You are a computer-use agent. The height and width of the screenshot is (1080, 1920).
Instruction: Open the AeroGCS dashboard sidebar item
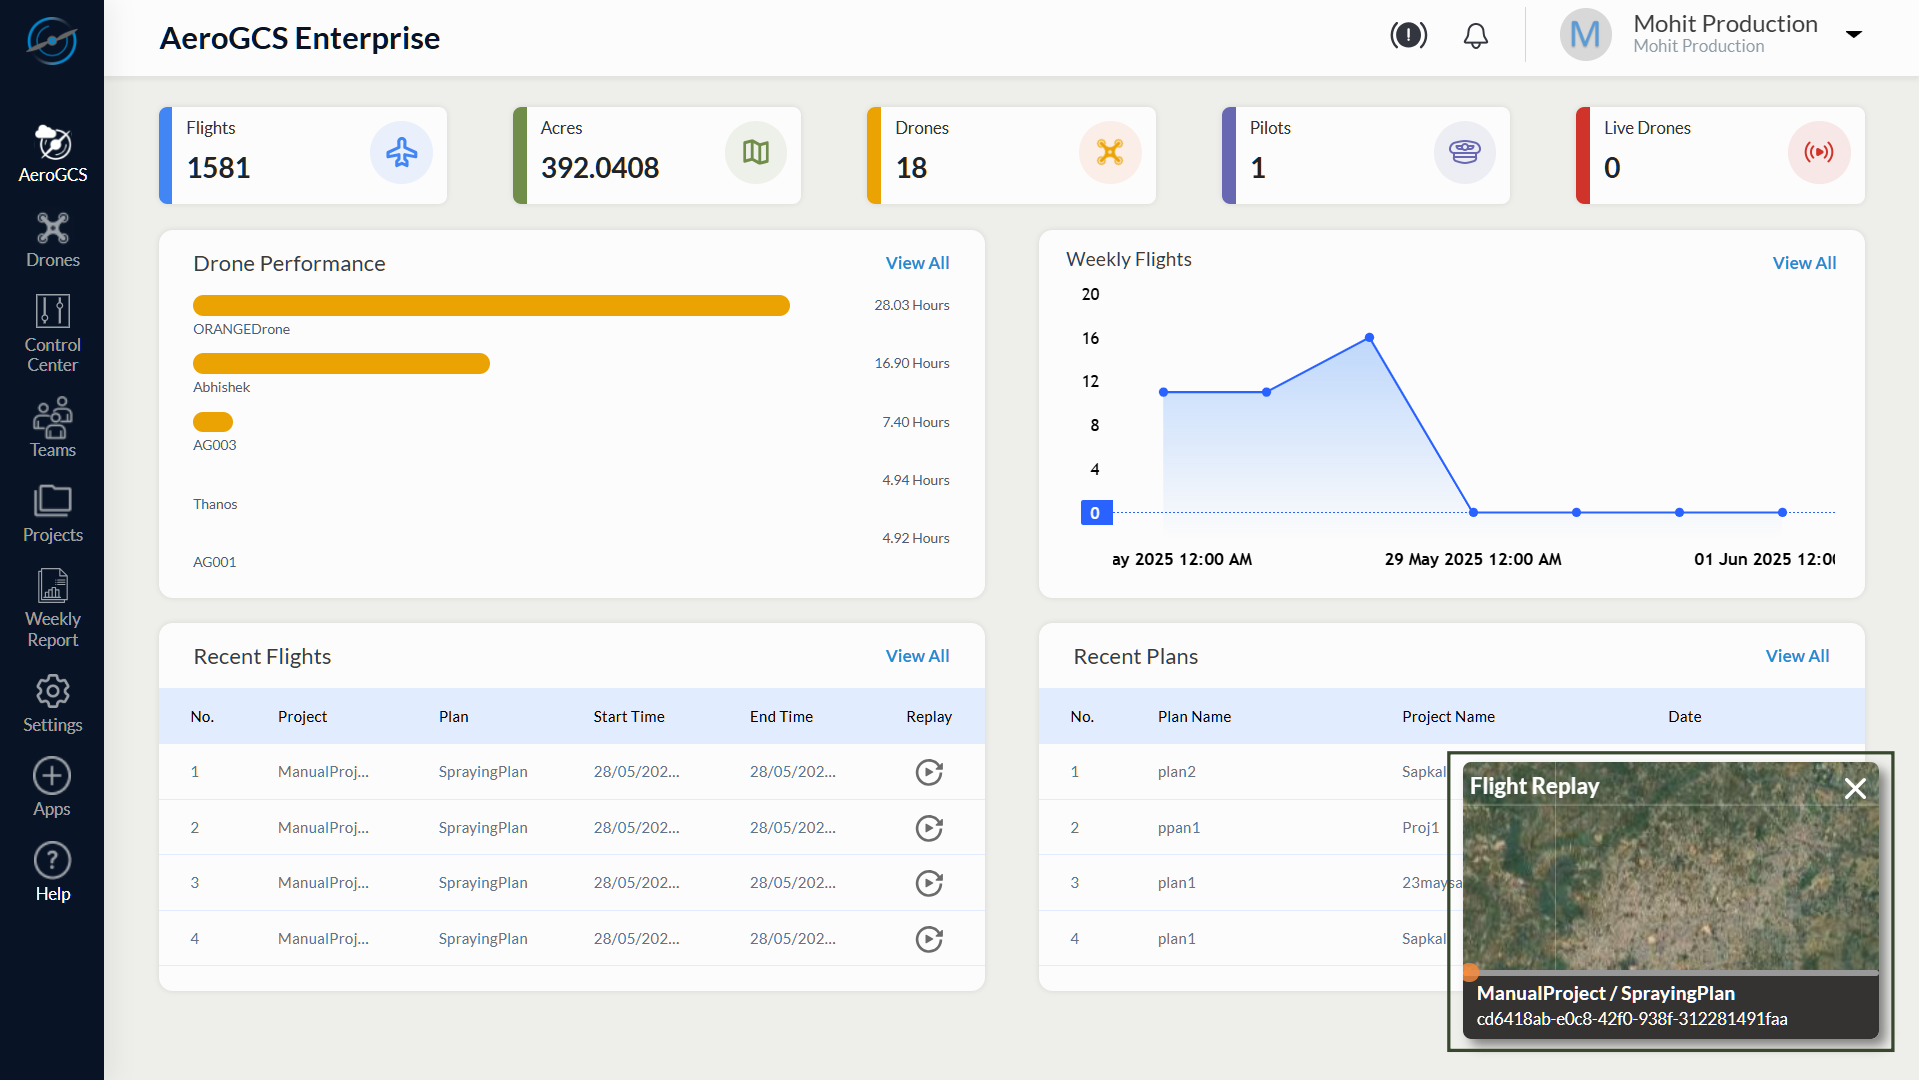point(52,154)
